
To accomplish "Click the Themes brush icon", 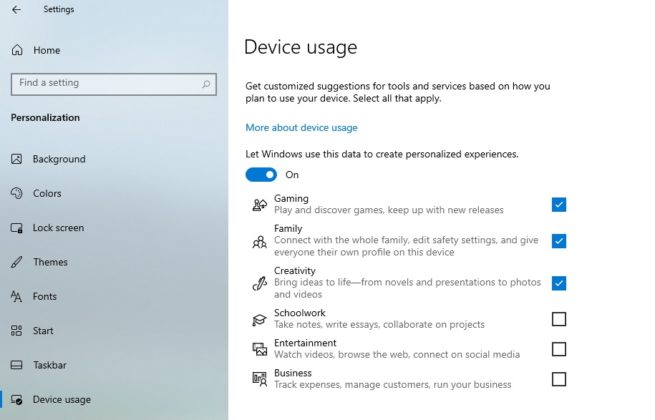I will click(x=17, y=262).
